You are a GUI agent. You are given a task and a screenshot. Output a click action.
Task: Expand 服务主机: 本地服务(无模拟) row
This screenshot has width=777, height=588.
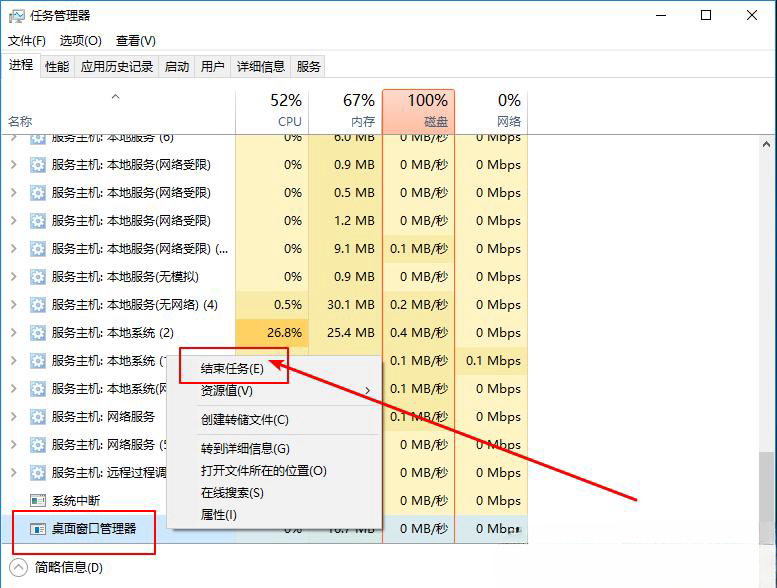coord(14,276)
